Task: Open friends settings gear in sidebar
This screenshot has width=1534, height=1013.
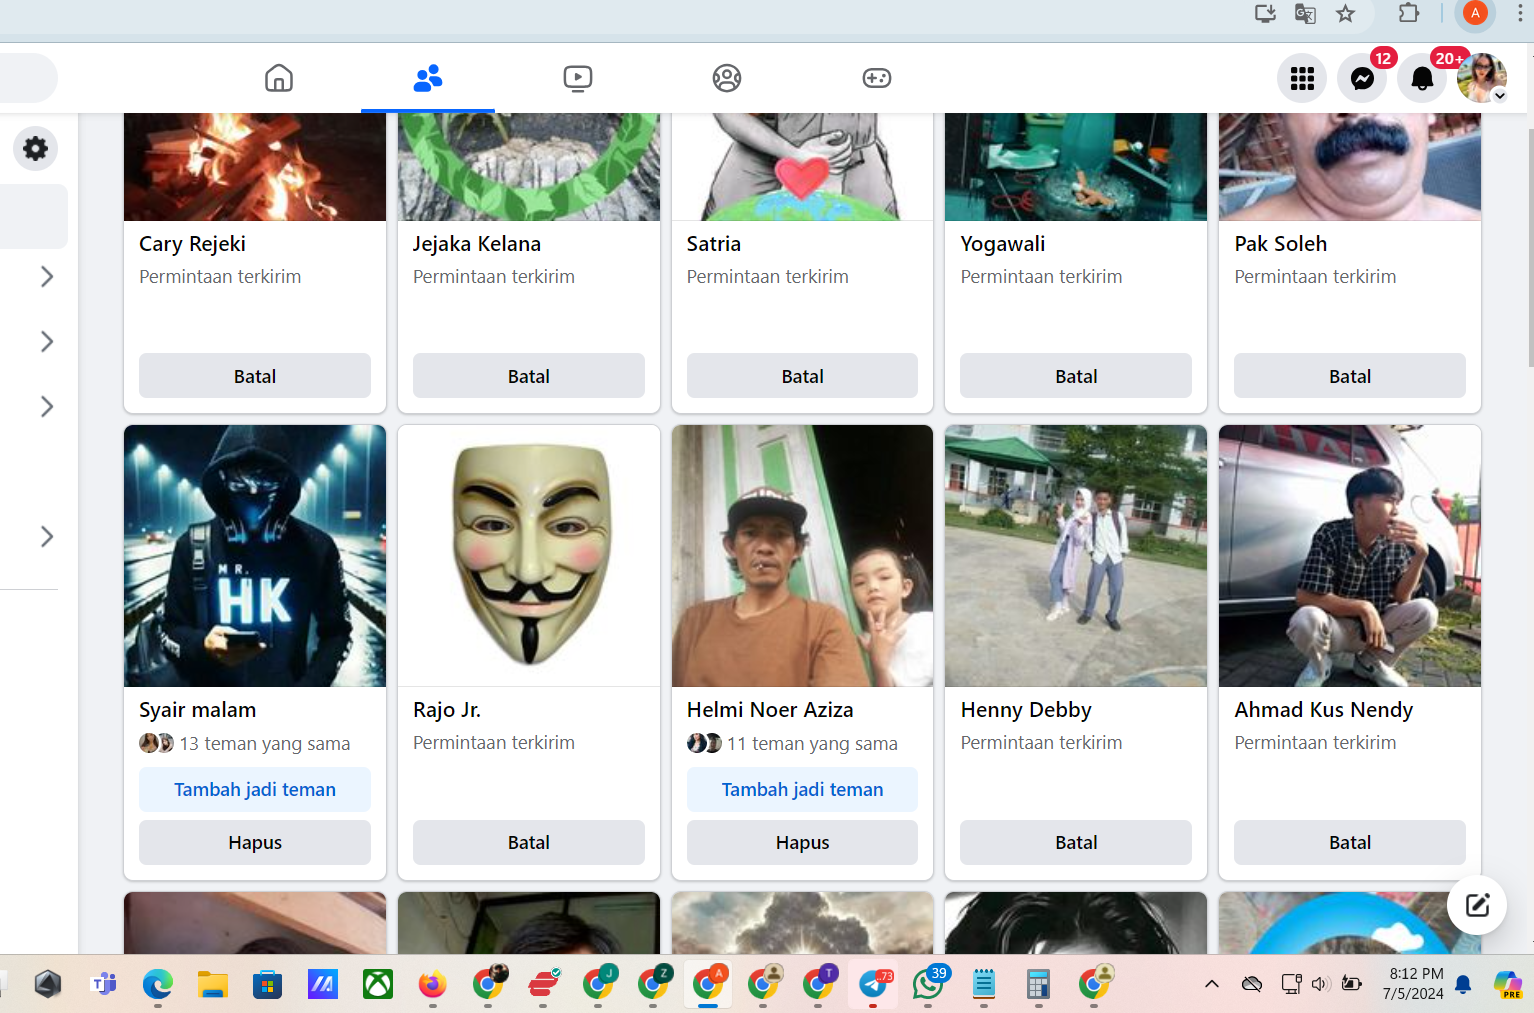Action: (35, 149)
